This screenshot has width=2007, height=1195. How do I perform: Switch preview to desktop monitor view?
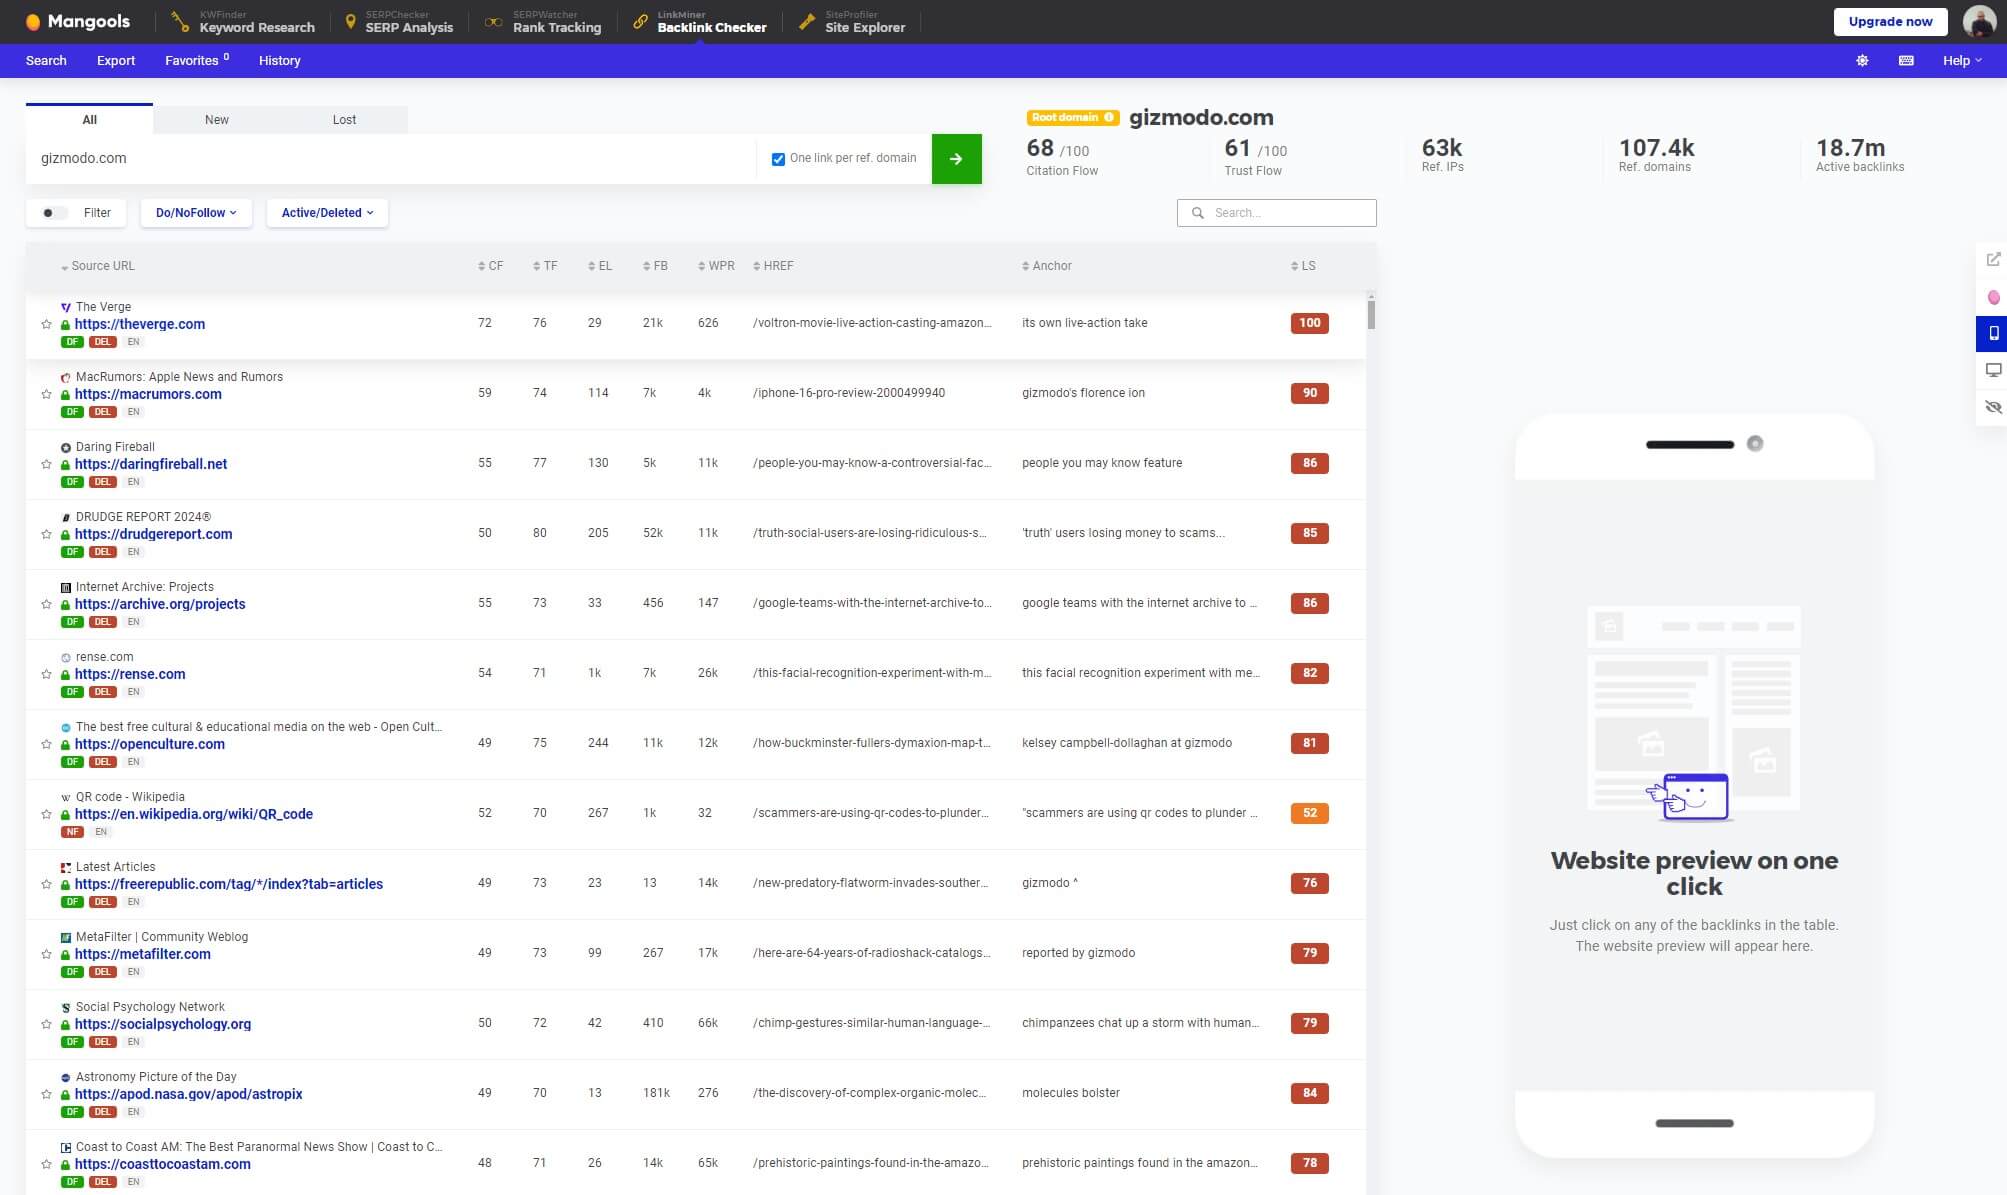[1992, 371]
